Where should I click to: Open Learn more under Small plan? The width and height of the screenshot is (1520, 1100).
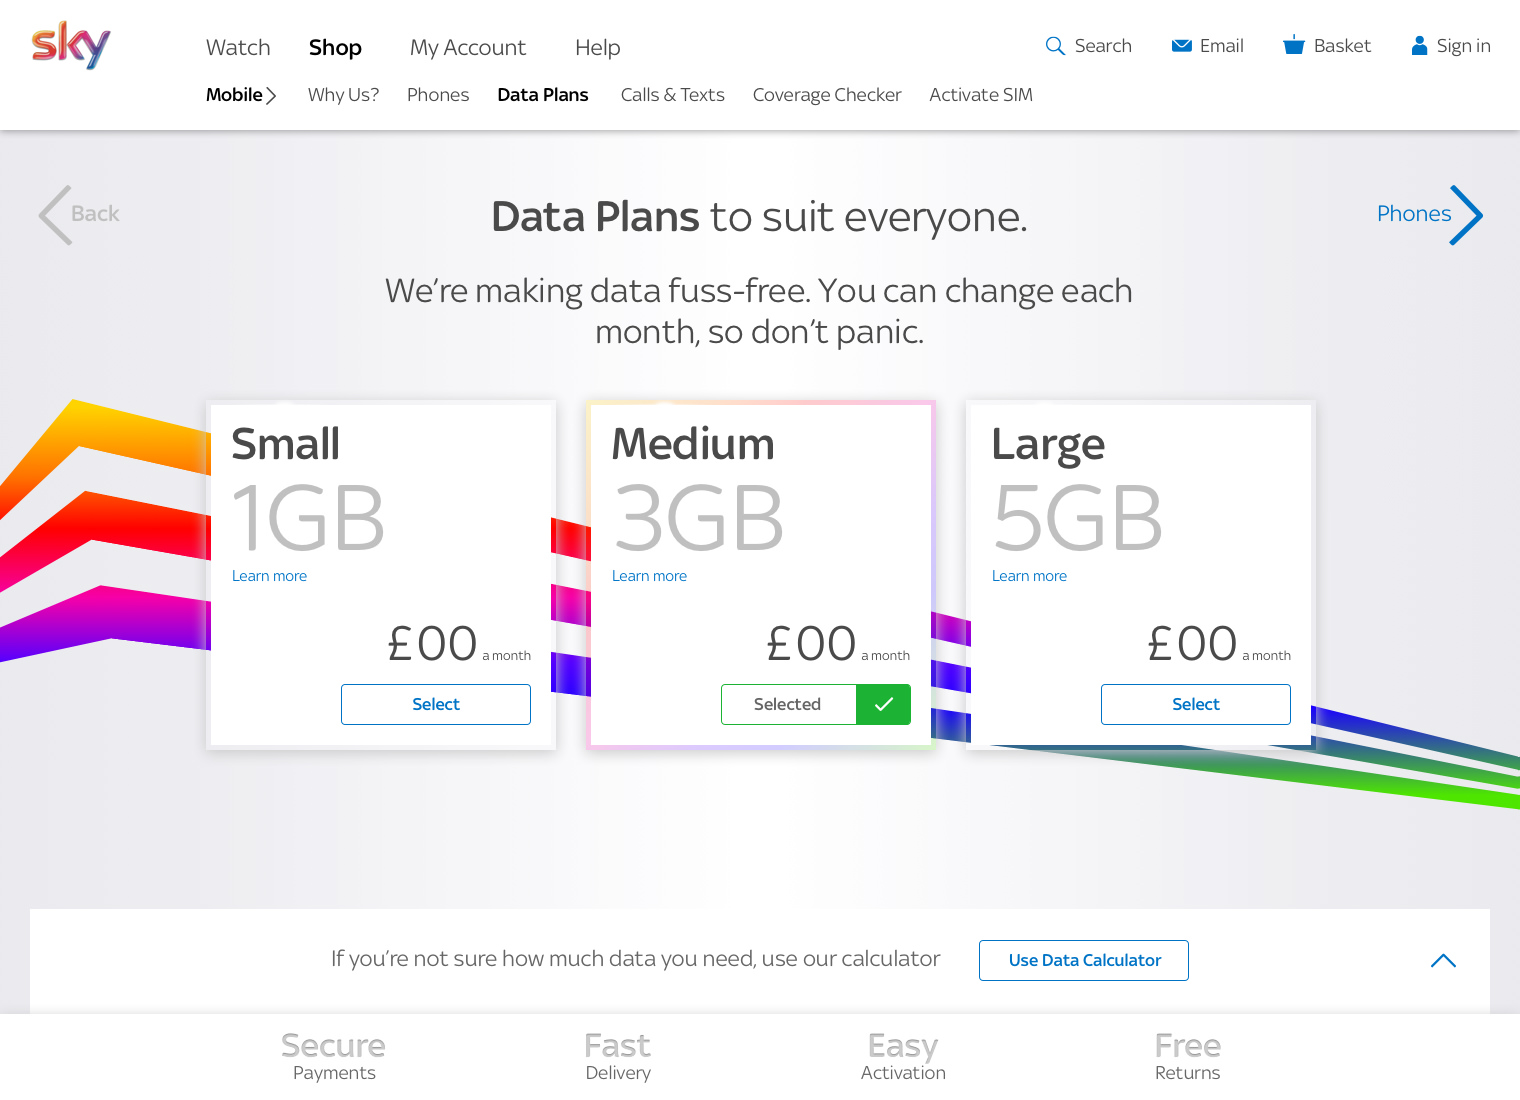point(269,576)
